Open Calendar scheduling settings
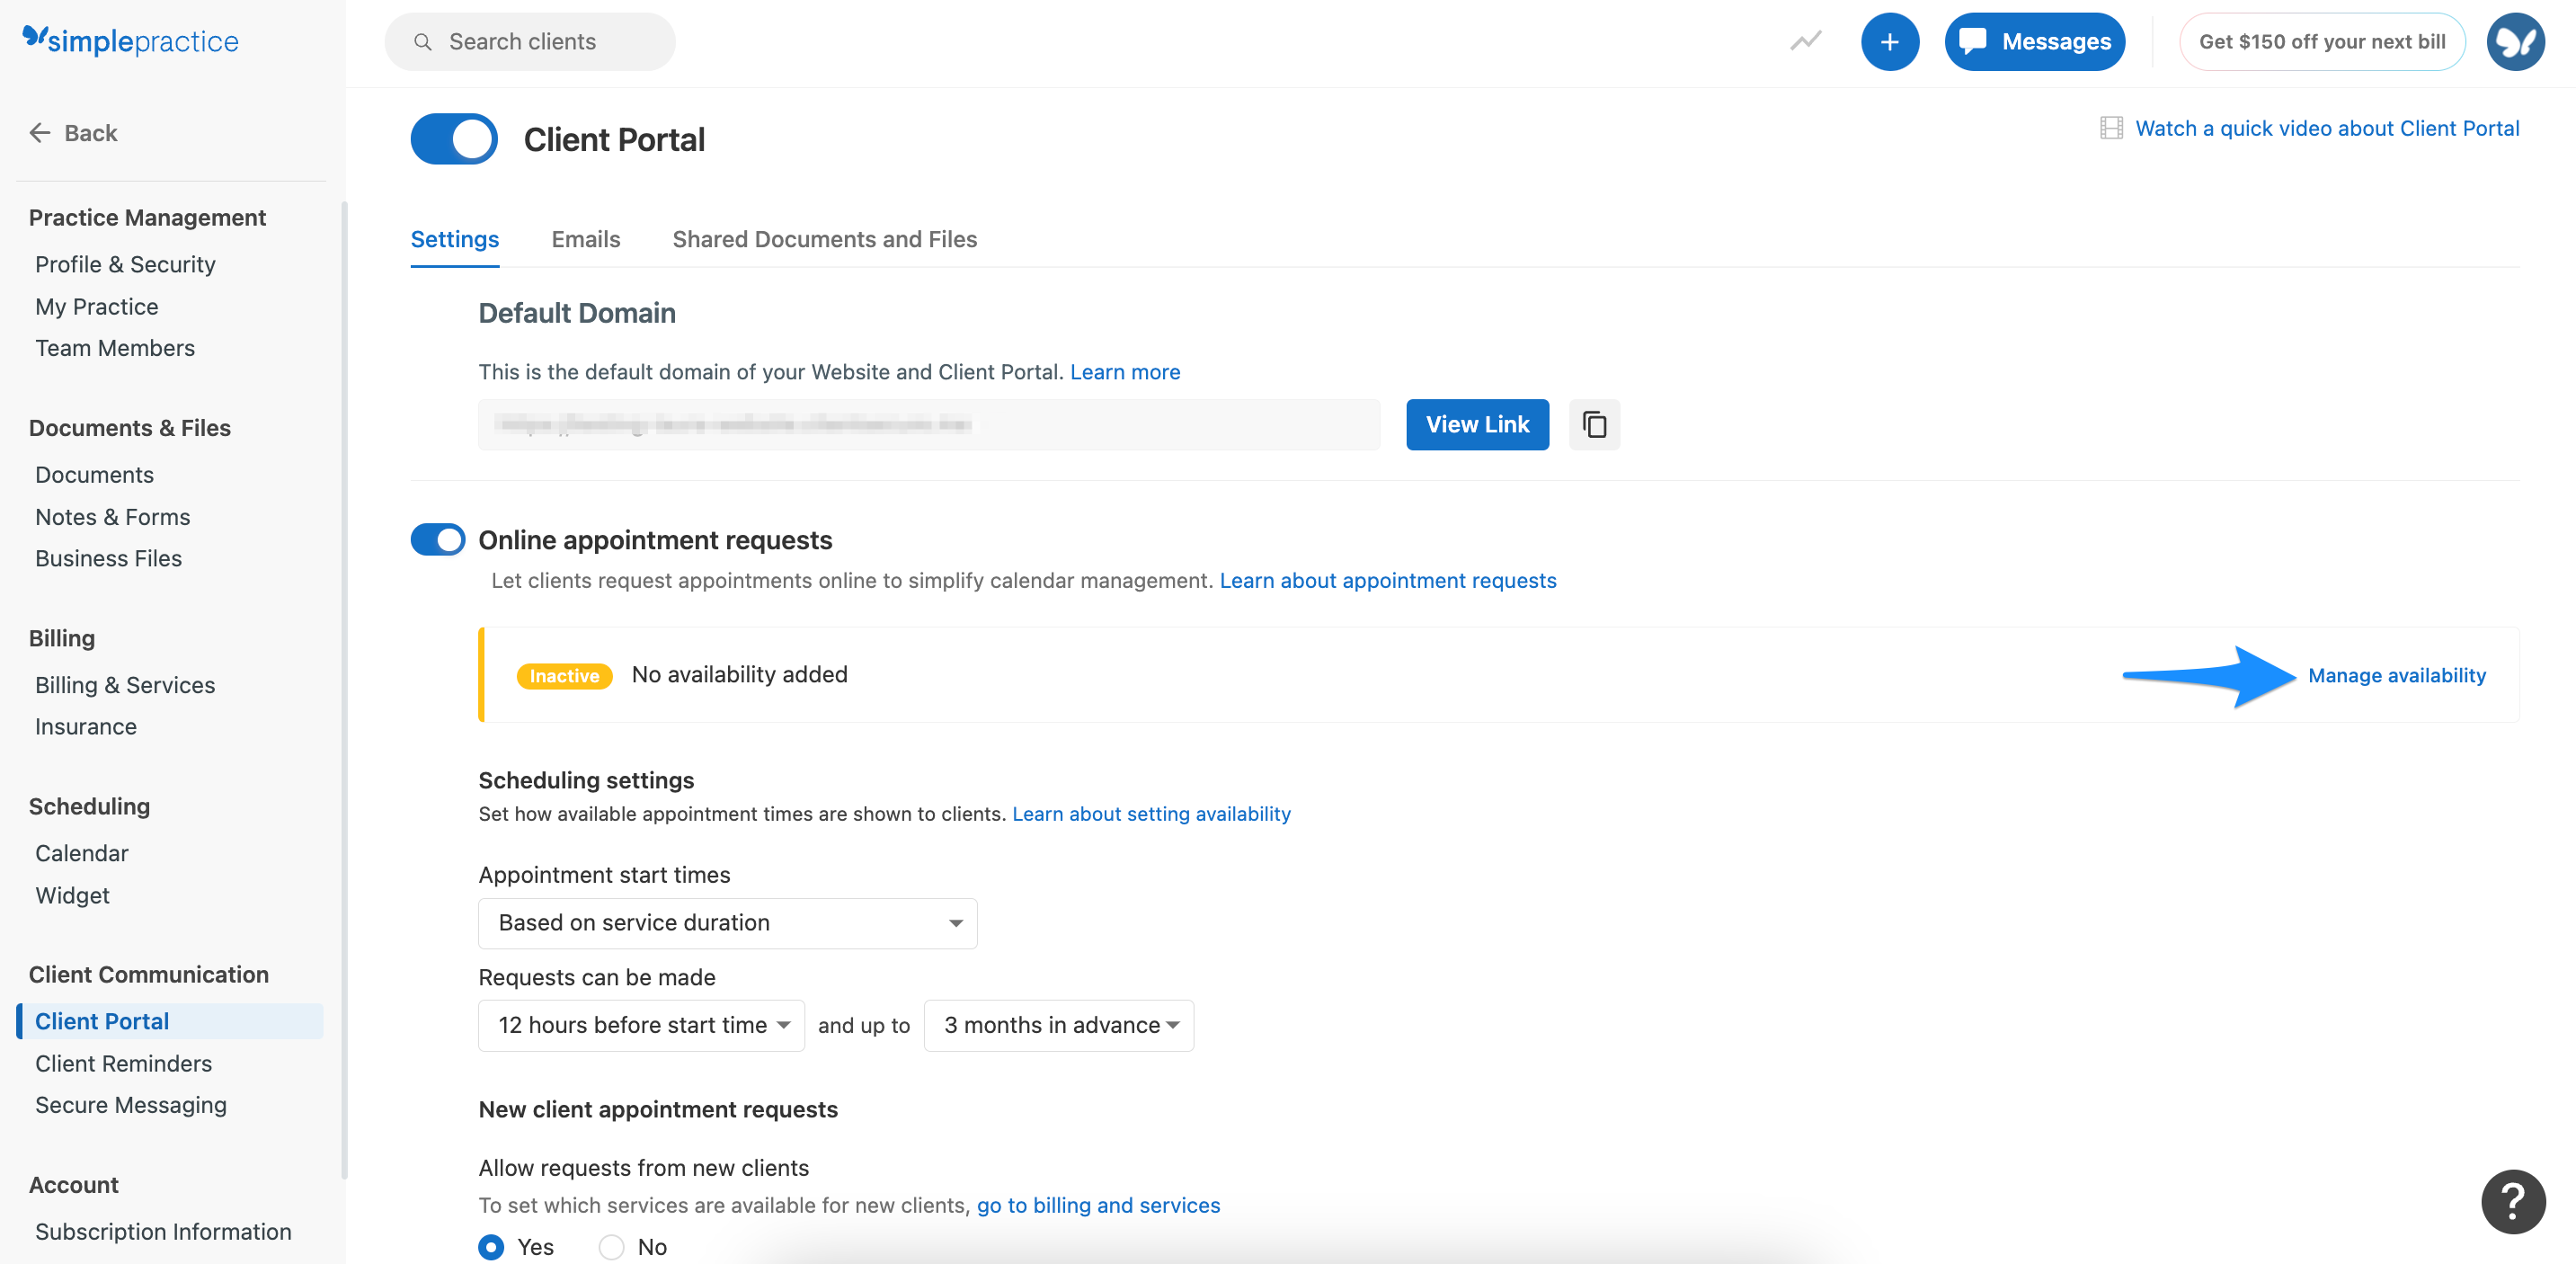Screen dimensions: 2576x1264 (82, 853)
